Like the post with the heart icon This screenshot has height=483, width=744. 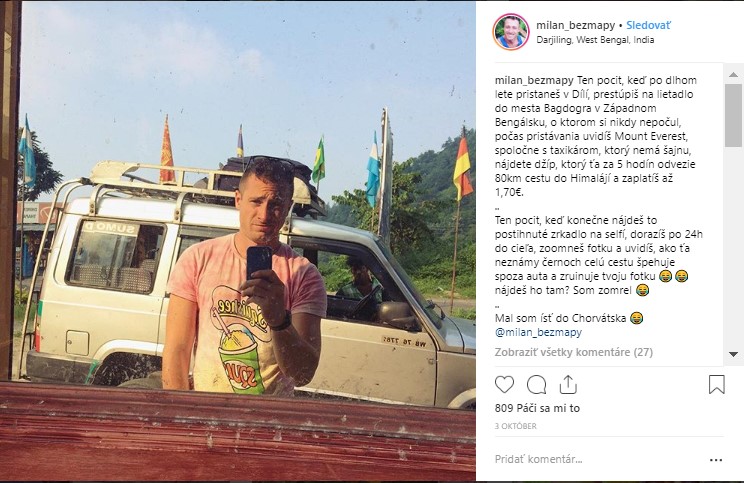coord(505,384)
